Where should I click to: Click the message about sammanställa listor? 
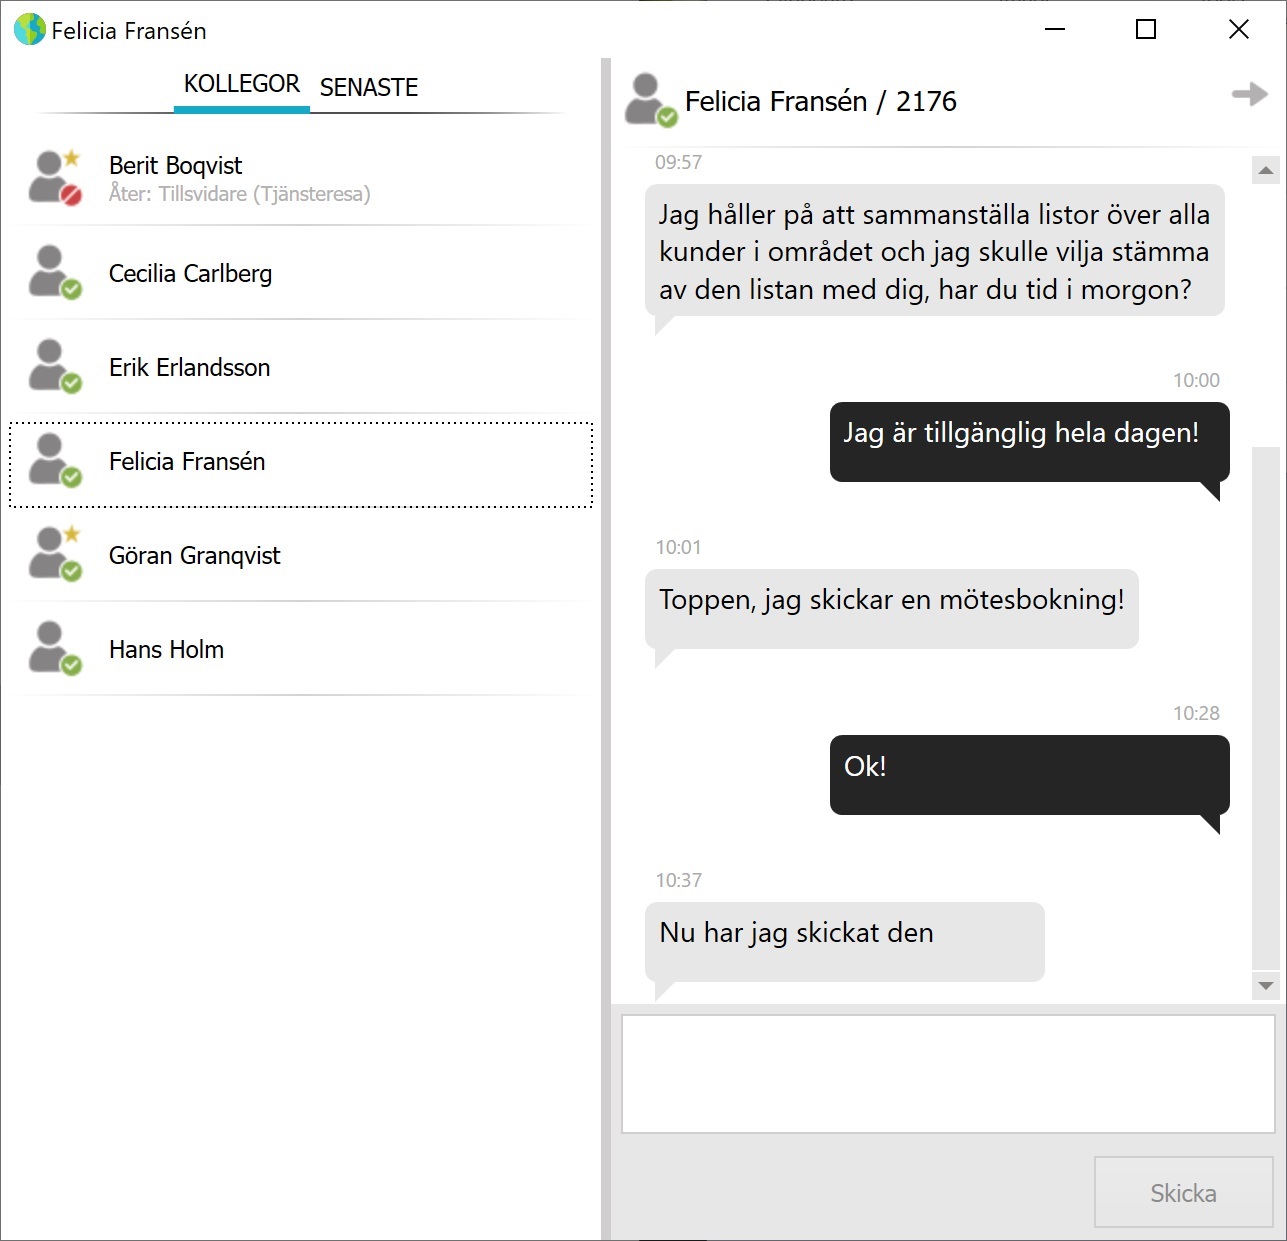pos(935,251)
